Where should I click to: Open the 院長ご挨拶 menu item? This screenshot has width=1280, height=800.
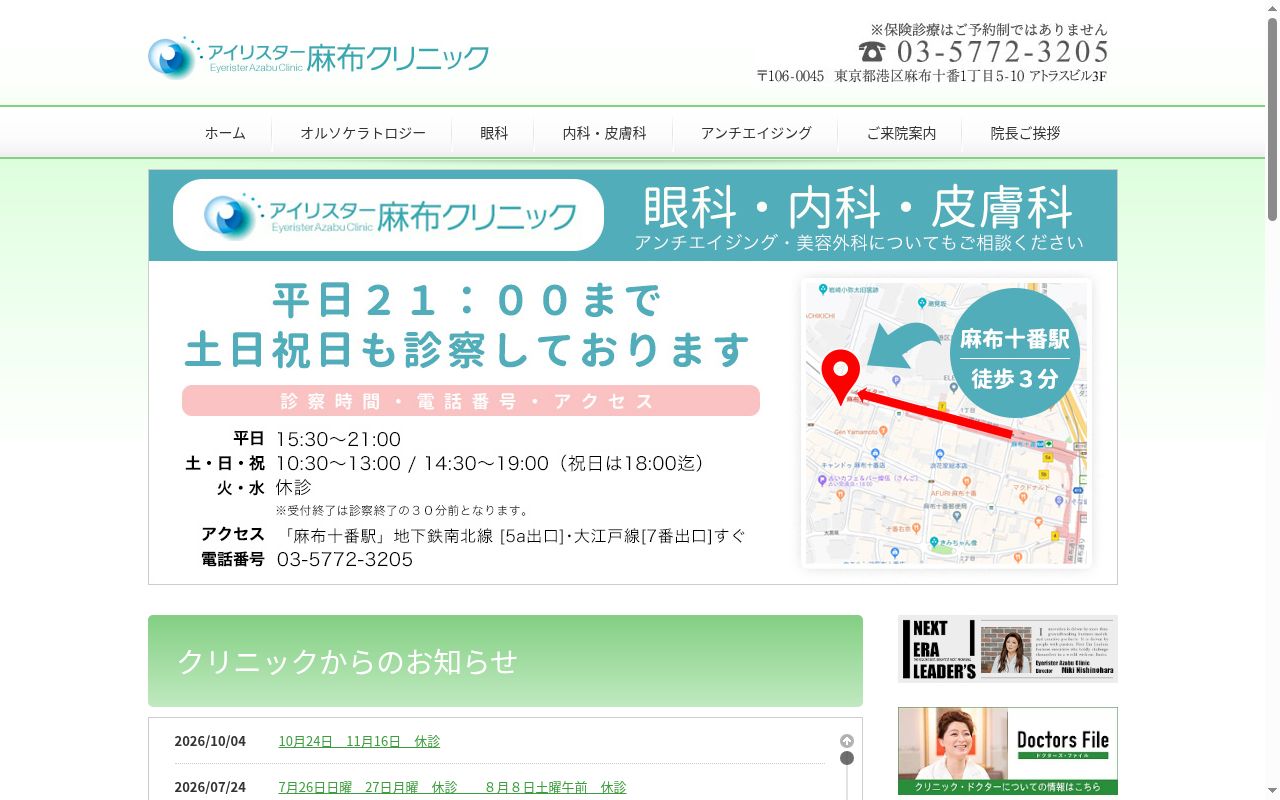pyautogui.click(x=1025, y=133)
